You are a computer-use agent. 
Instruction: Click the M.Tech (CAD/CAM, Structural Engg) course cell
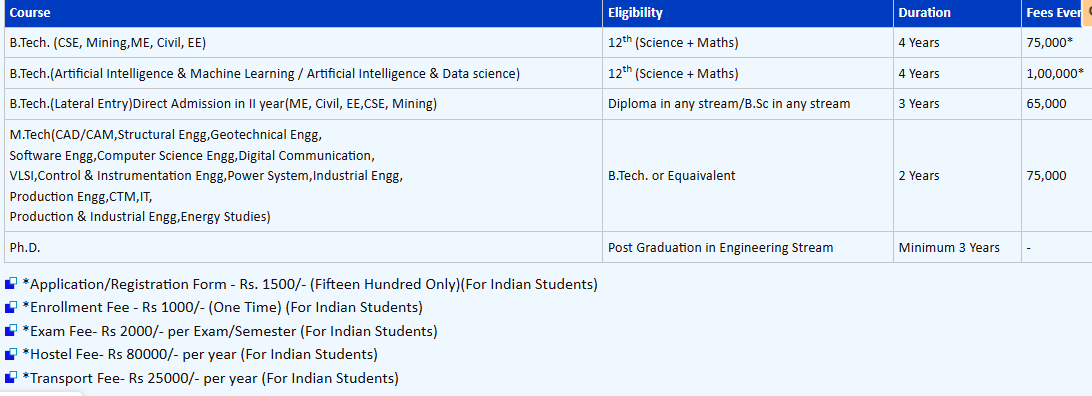coord(304,175)
